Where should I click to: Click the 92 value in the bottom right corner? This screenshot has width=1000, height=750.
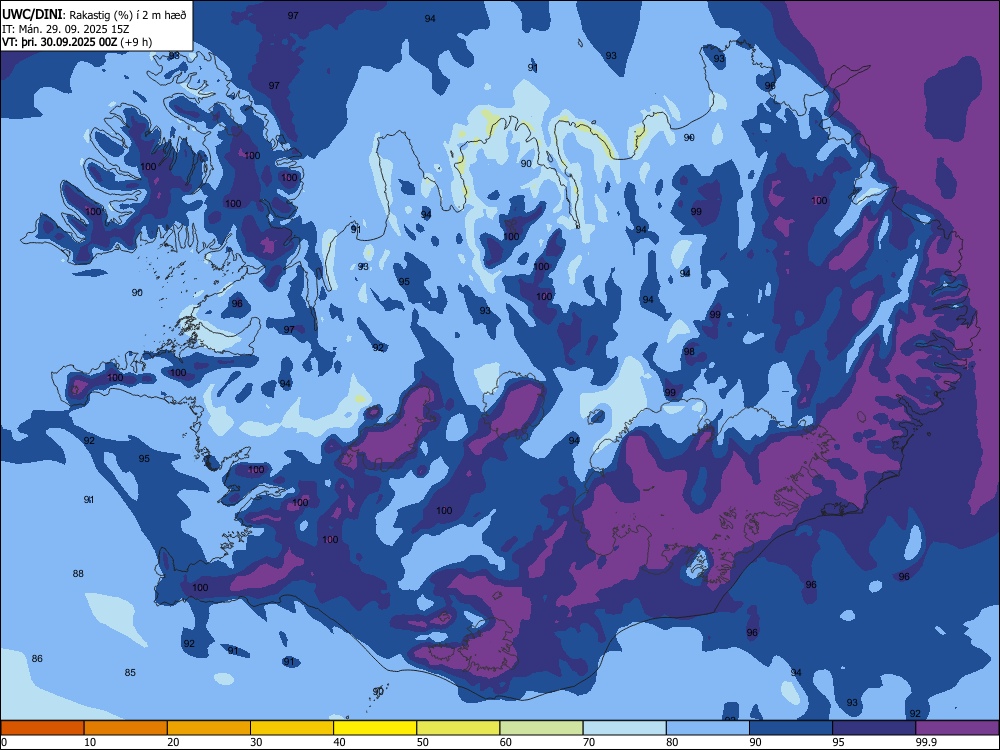point(915,713)
